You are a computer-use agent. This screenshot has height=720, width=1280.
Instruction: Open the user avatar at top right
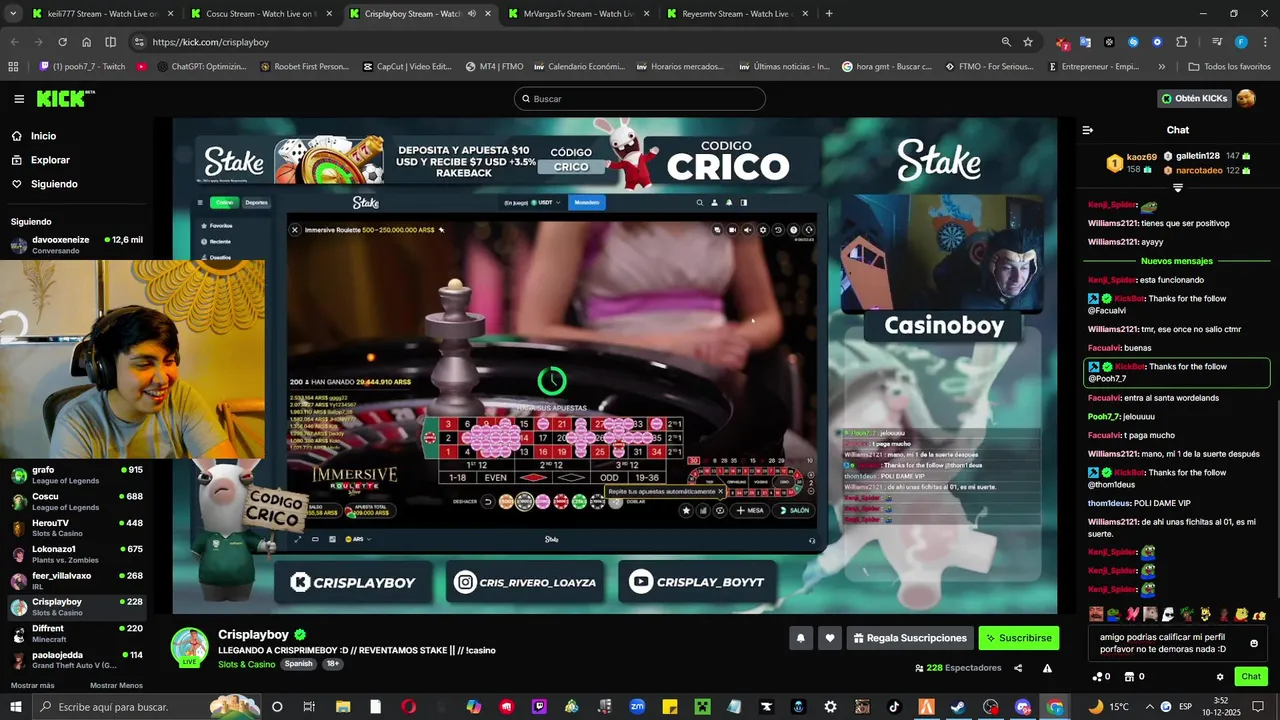tap(1246, 98)
